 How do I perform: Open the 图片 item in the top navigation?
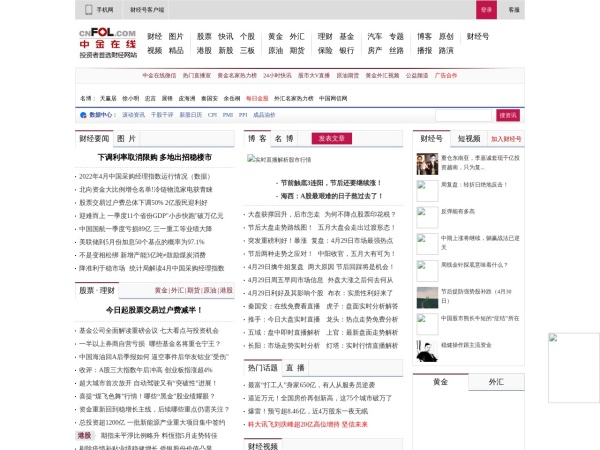(176, 36)
